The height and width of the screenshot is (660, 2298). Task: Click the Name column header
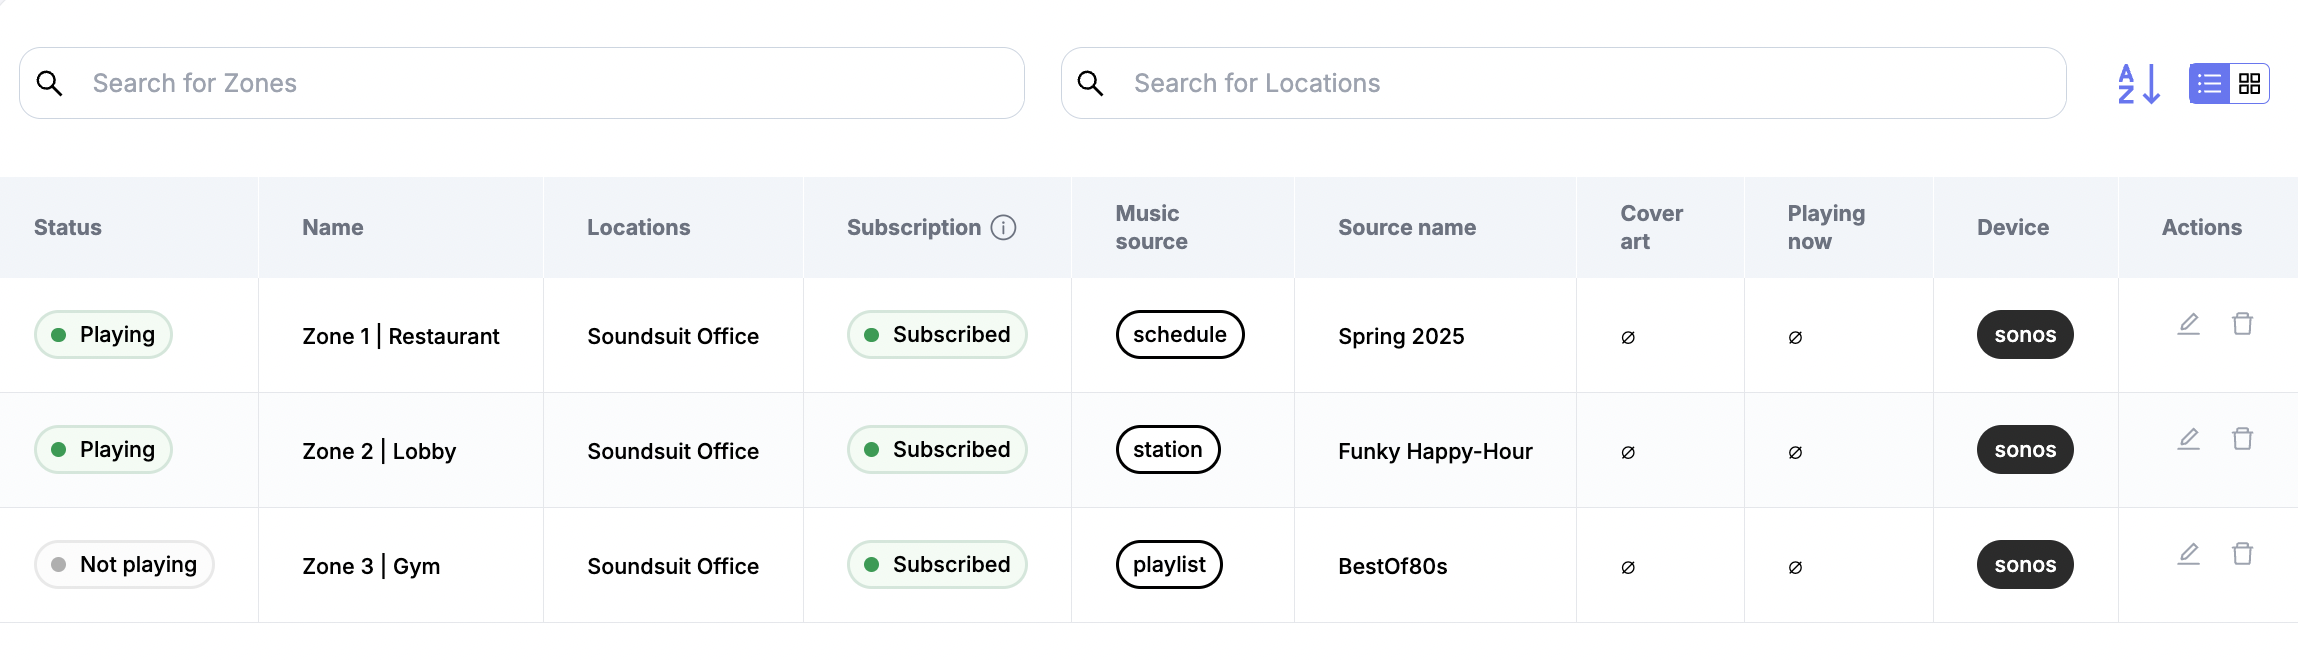pos(333,228)
